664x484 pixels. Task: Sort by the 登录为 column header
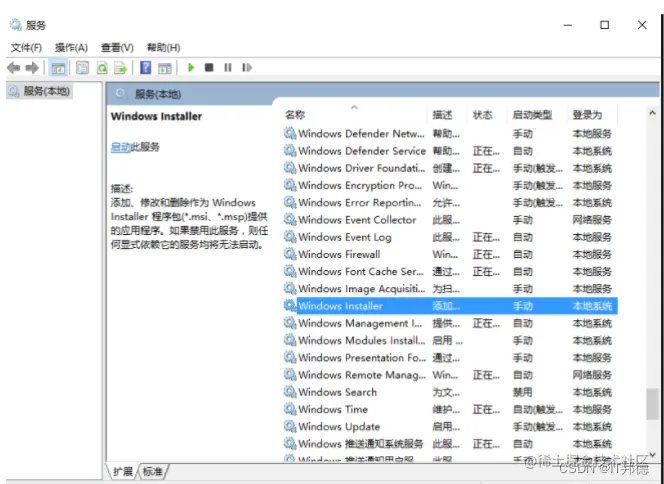point(587,115)
